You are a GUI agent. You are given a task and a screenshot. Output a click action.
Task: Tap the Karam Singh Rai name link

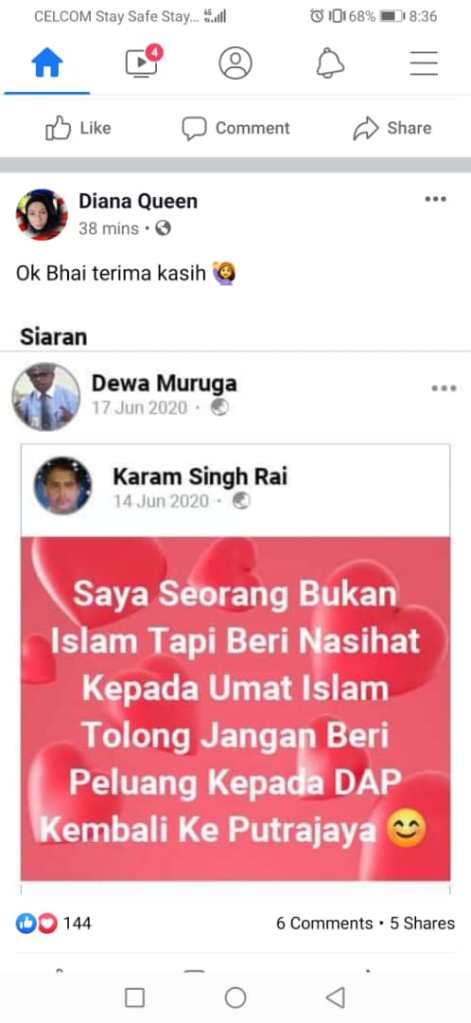200,477
